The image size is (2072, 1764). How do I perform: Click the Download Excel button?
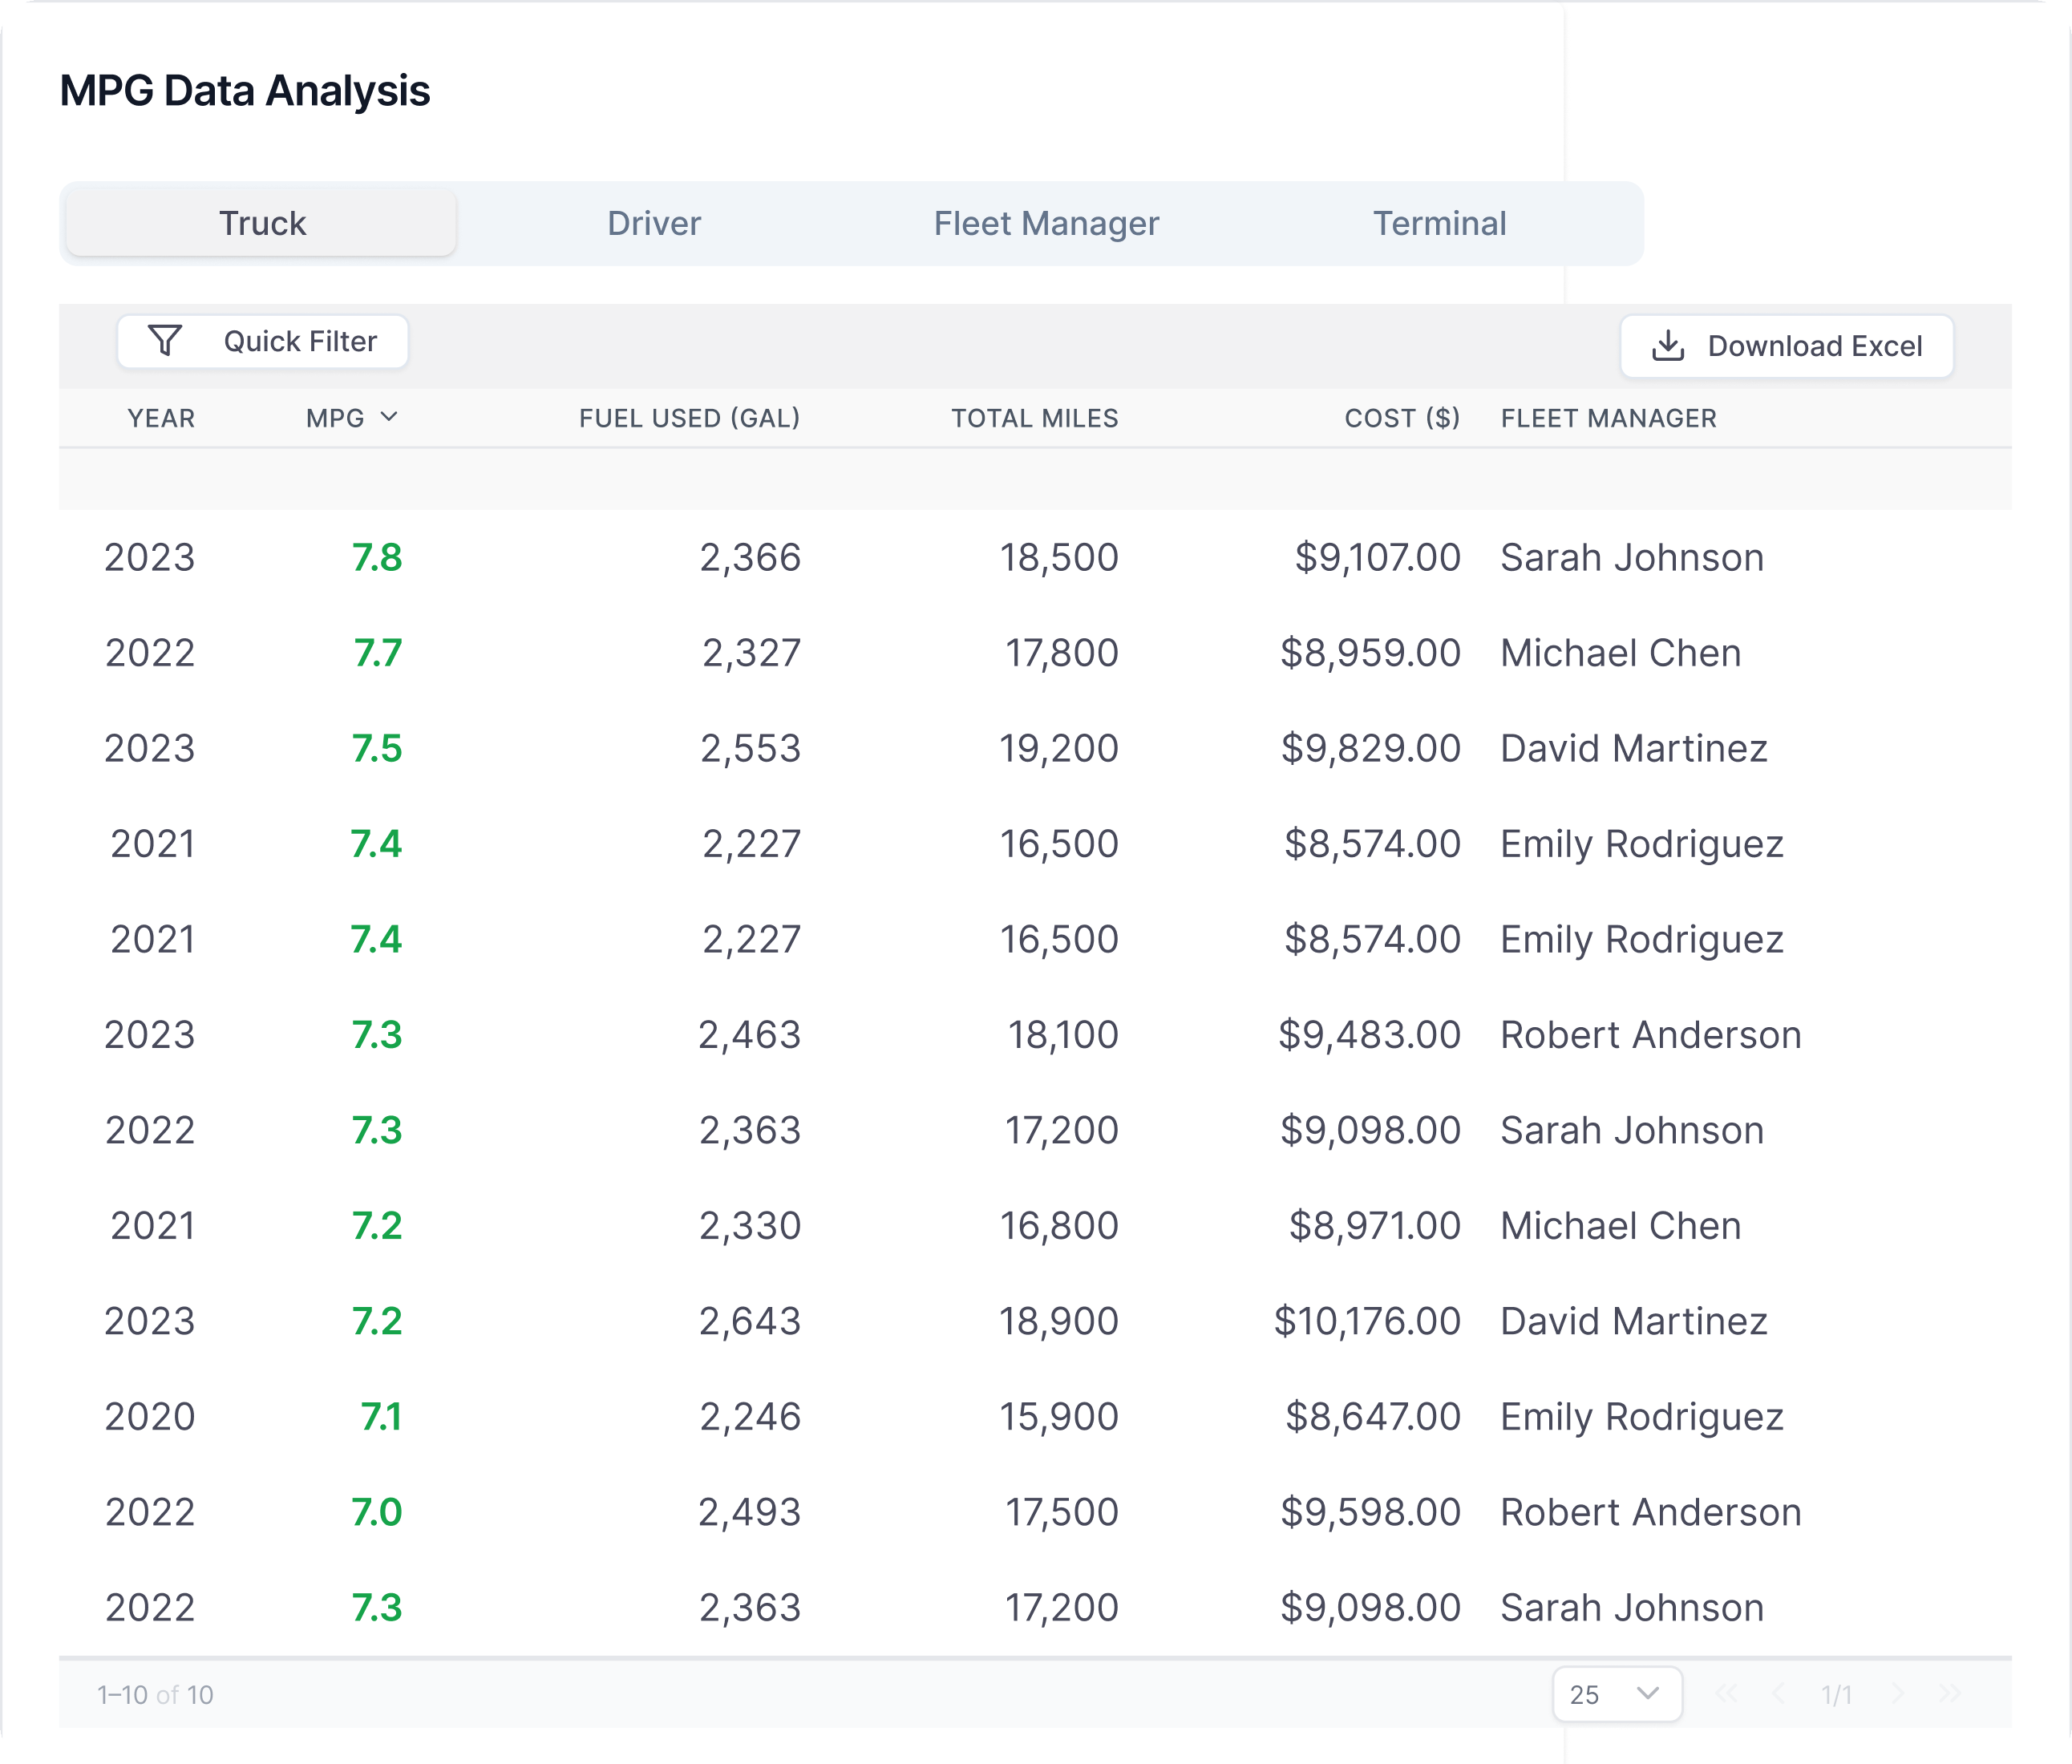(1786, 346)
